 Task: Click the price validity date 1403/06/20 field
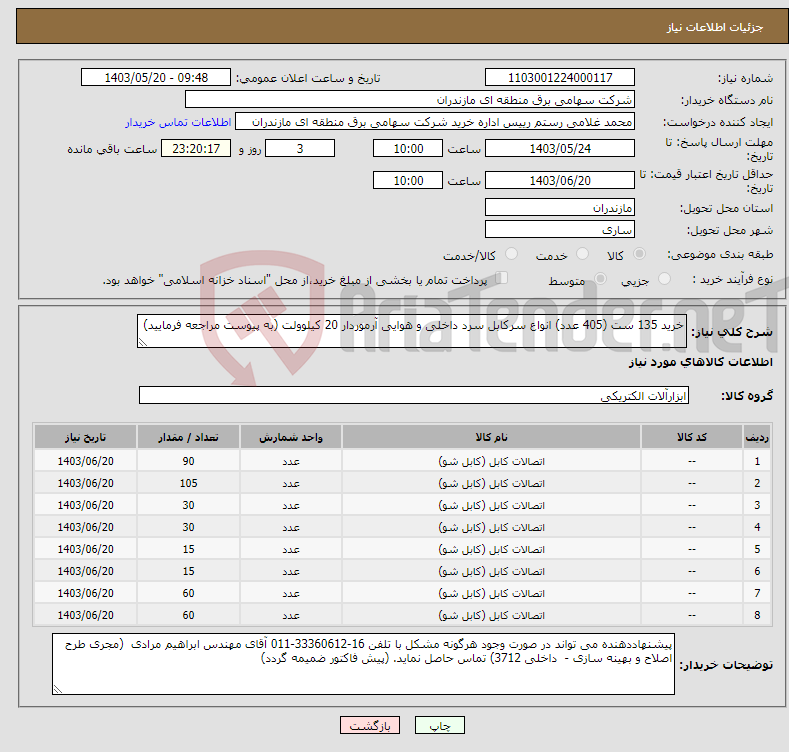pyautogui.click(x=560, y=180)
